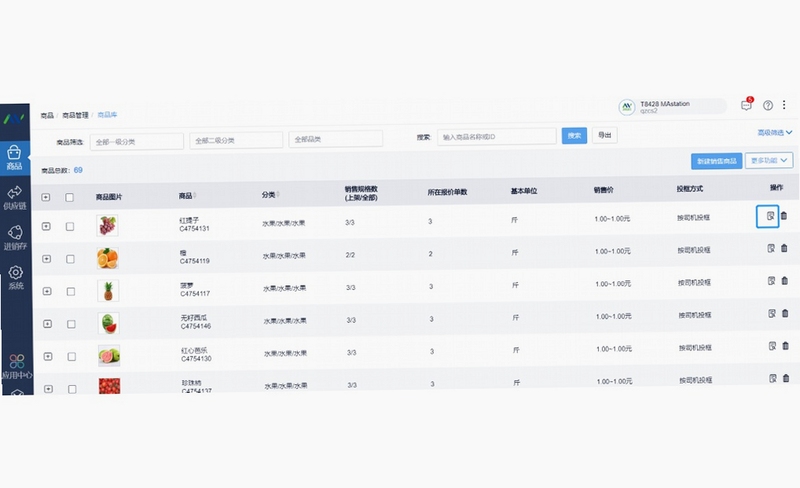The image size is (800, 488).
Task: Open details icon for 菠萝 C4754117
Action: pyautogui.click(x=771, y=281)
